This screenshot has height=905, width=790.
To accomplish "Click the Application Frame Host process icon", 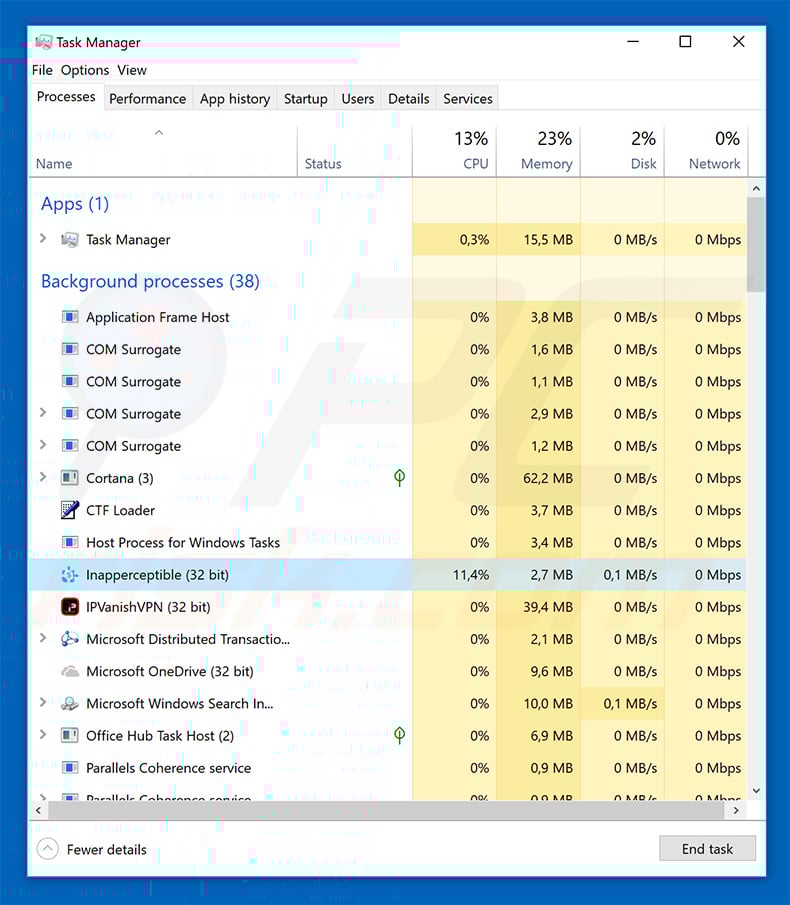I will [70, 317].
